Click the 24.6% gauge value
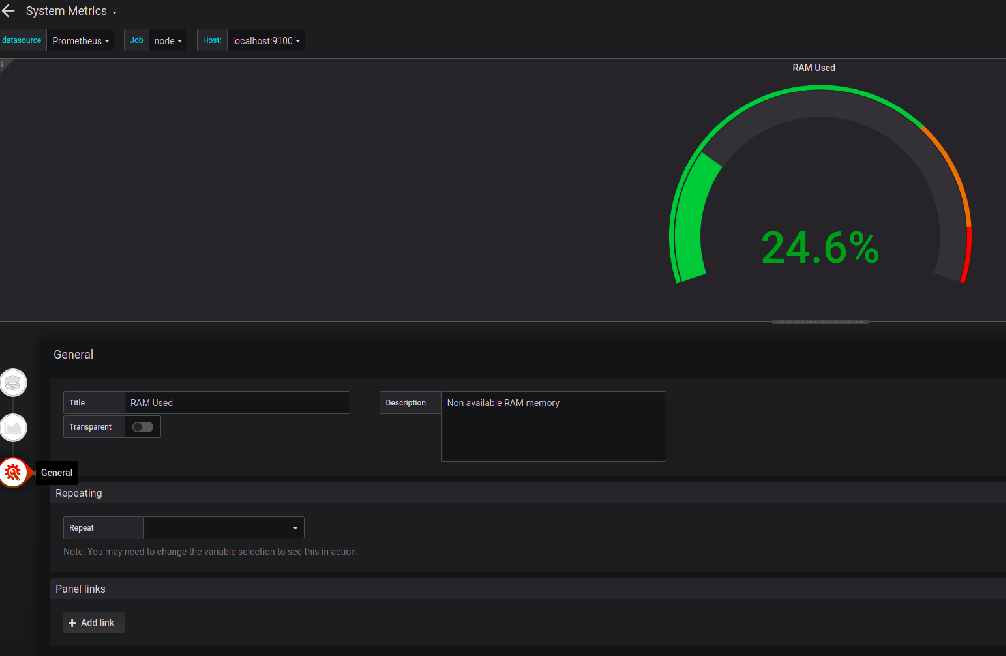The width and height of the screenshot is (1006, 656). pos(820,248)
